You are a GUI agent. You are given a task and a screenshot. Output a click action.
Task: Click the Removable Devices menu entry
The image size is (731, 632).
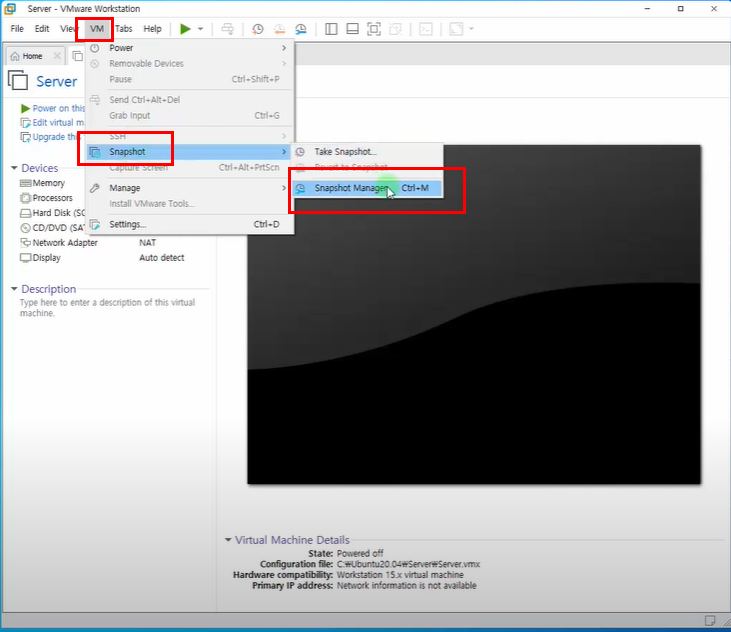point(189,63)
